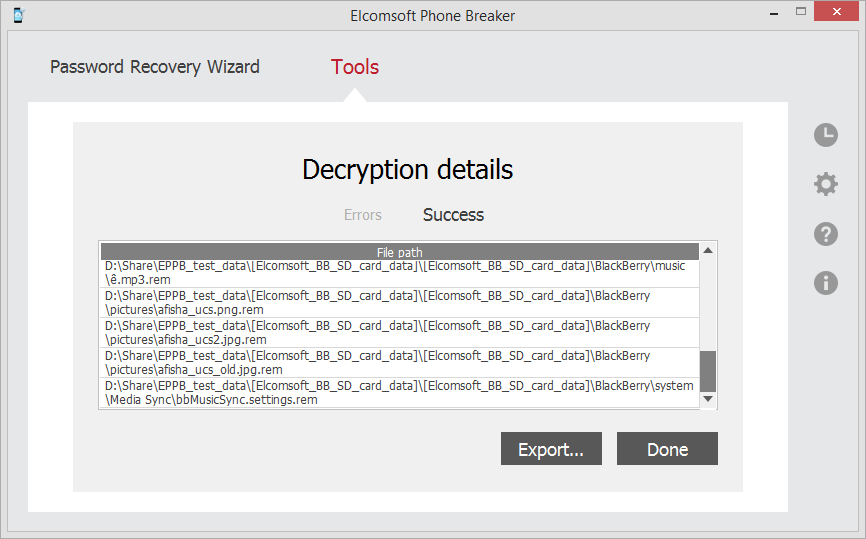Click the info (i) icon
866x539 pixels.
825,283
